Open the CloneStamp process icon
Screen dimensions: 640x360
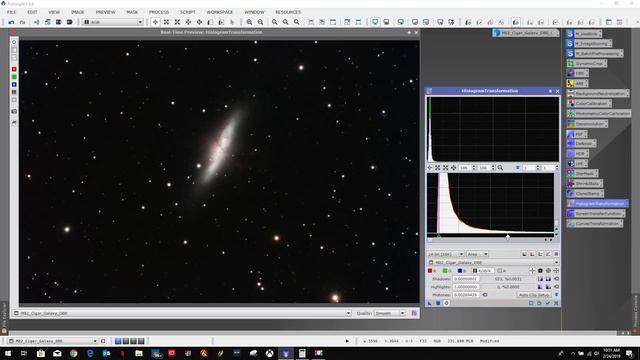coord(585,193)
